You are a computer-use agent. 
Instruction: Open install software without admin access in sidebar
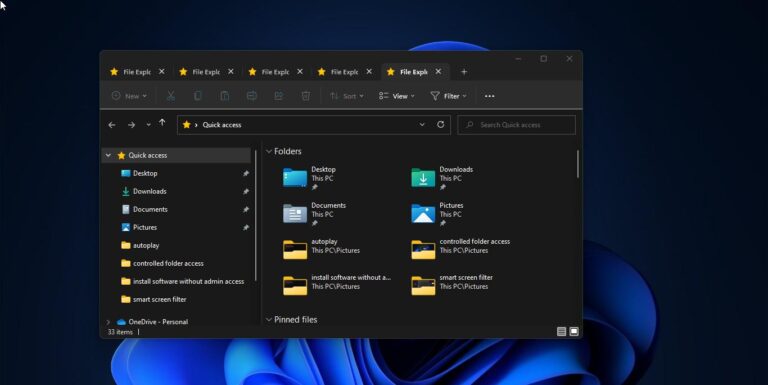pos(188,282)
